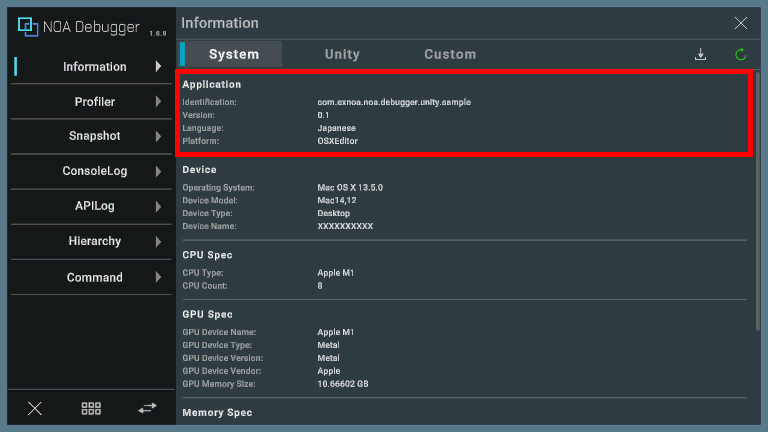Click the GPU Device Vendor value Apple
This screenshot has width=768, height=432.
pos(329,371)
